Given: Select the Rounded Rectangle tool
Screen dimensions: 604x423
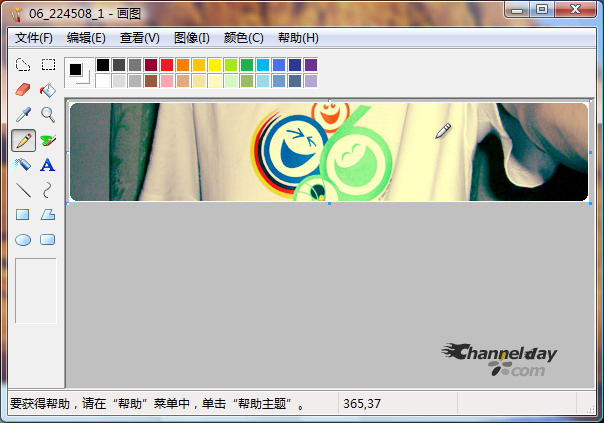Looking at the screenshot, I should pos(48,240).
